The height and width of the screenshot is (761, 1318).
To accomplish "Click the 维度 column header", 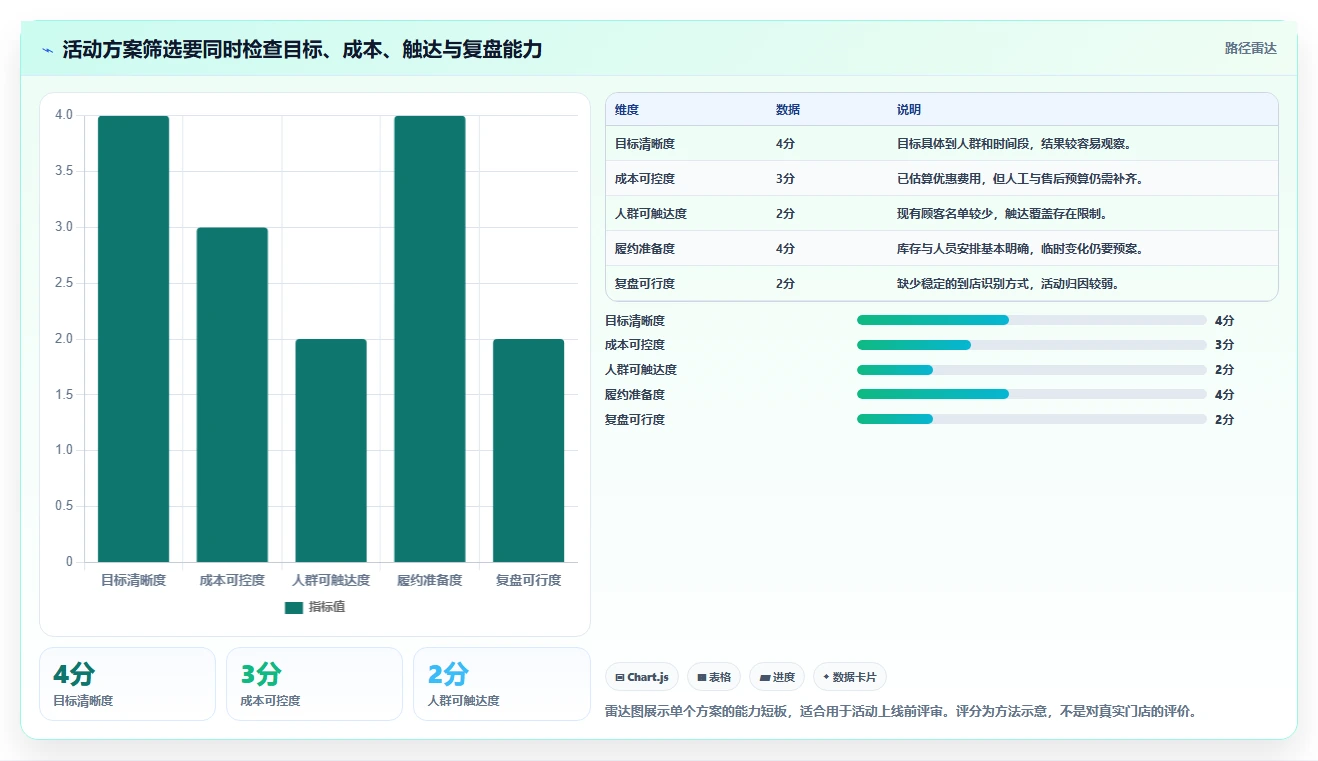I will pos(627,110).
